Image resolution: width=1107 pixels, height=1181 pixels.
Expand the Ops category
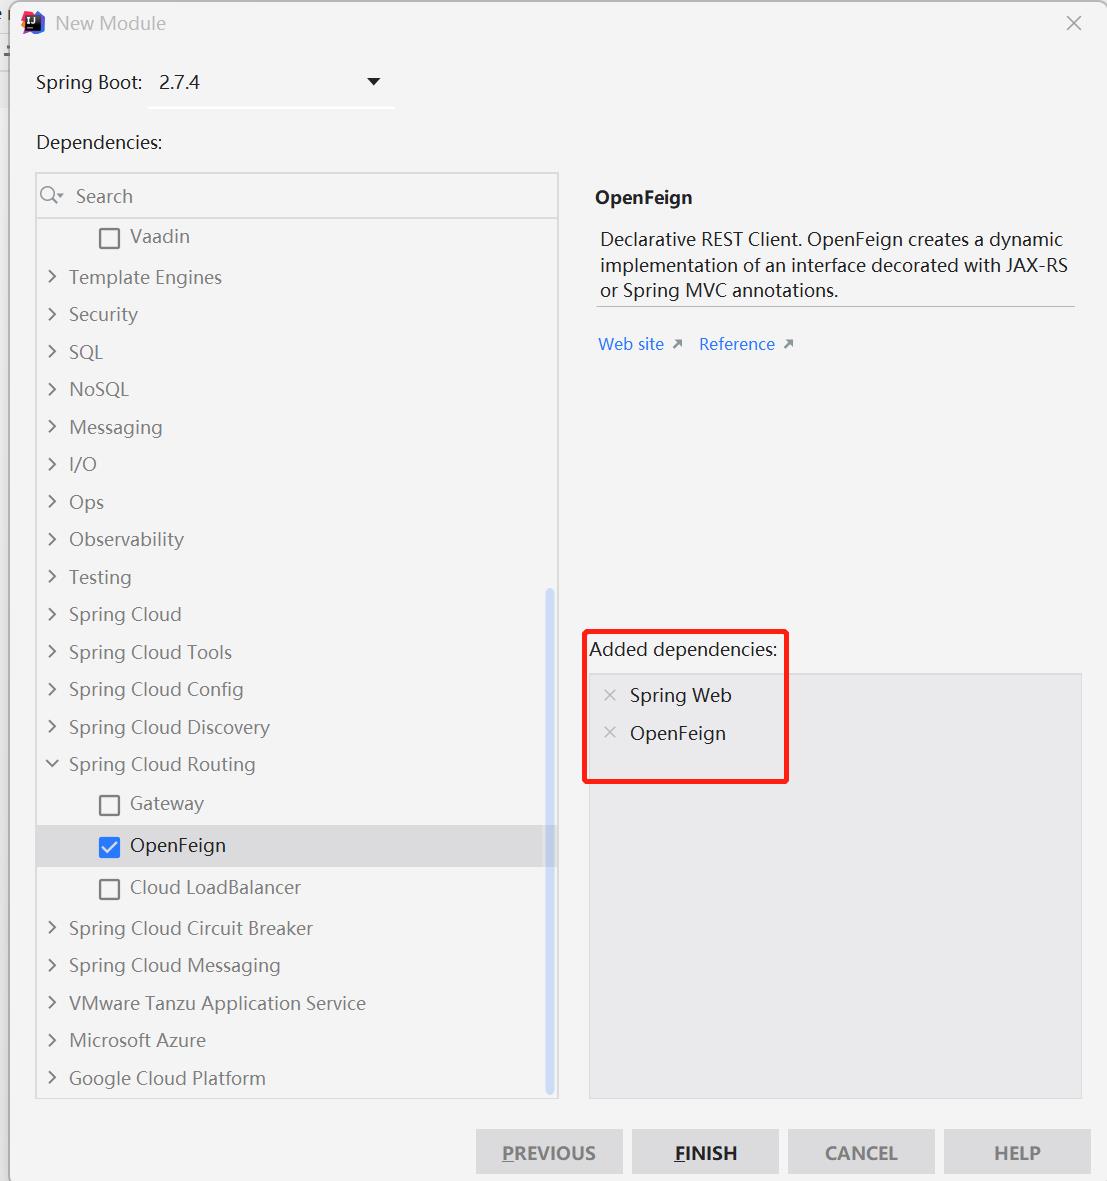click(52, 502)
